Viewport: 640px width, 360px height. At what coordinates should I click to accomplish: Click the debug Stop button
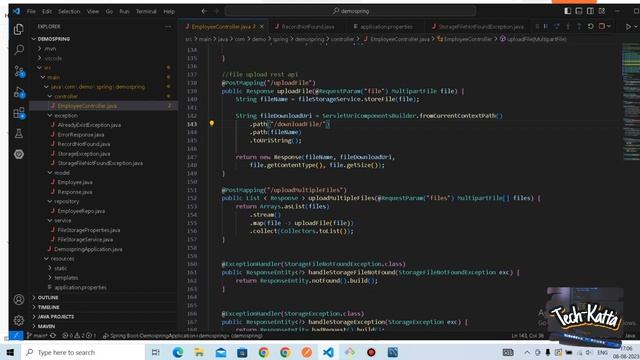tap(602, 27)
